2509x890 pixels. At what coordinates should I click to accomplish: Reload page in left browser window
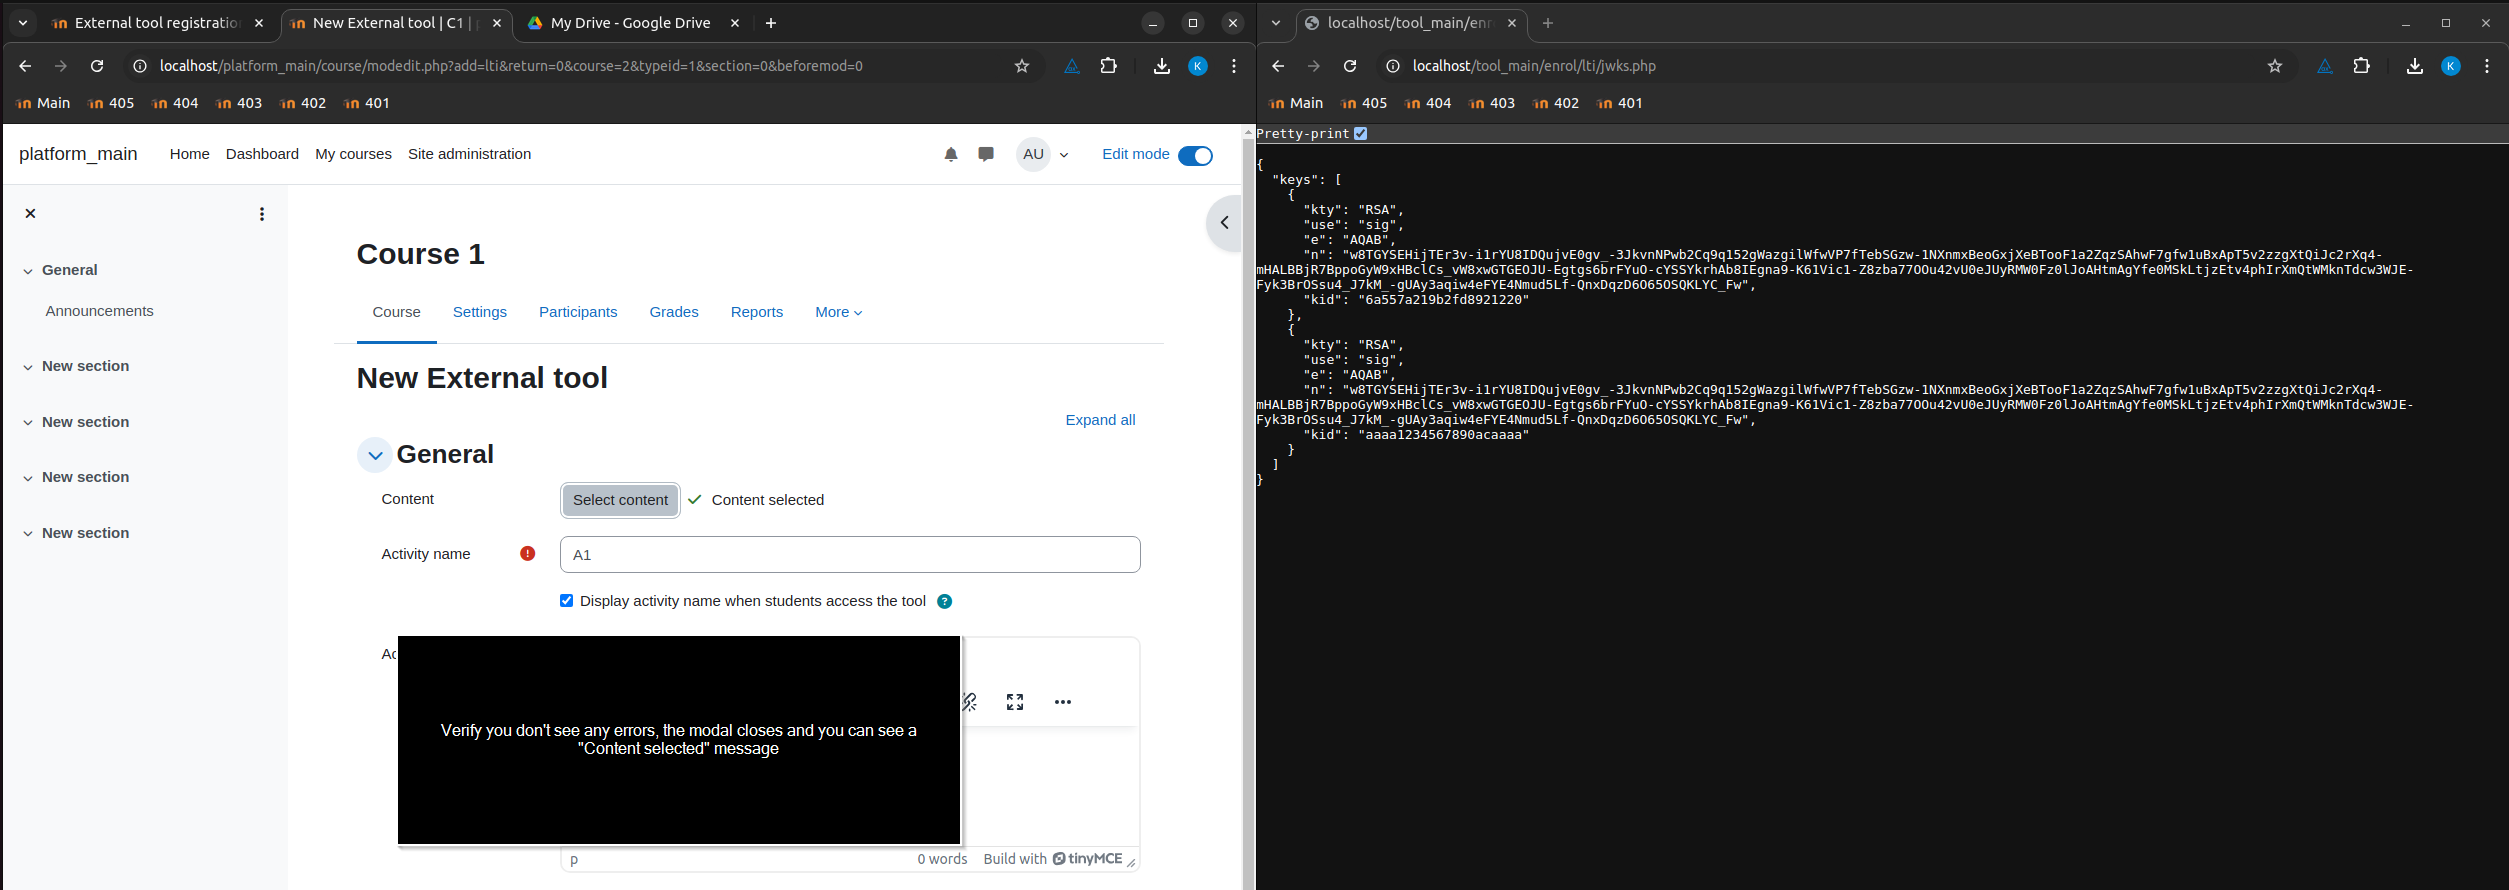(97, 66)
